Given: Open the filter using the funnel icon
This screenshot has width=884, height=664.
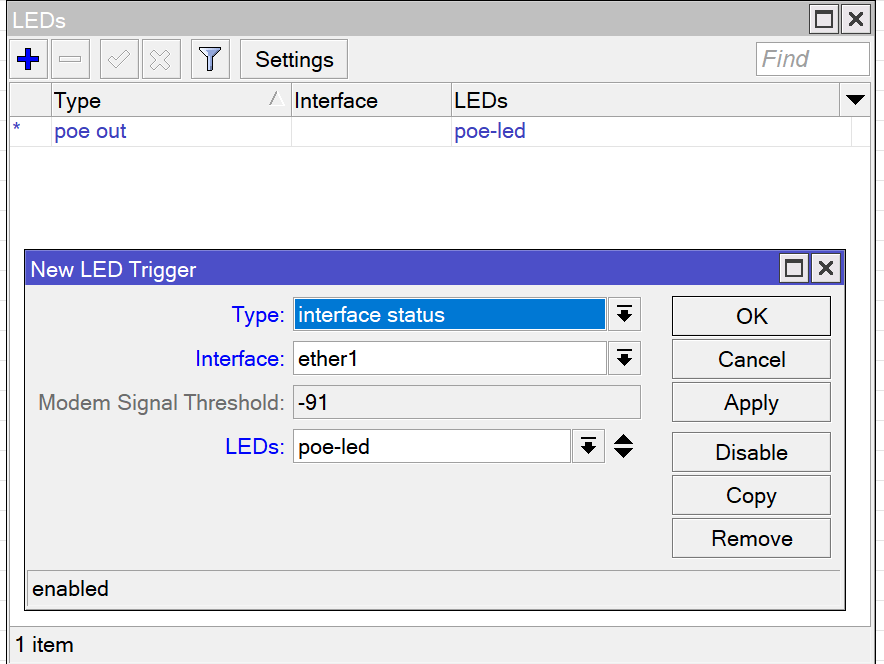Looking at the screenshot, I should tap(210, 58).
